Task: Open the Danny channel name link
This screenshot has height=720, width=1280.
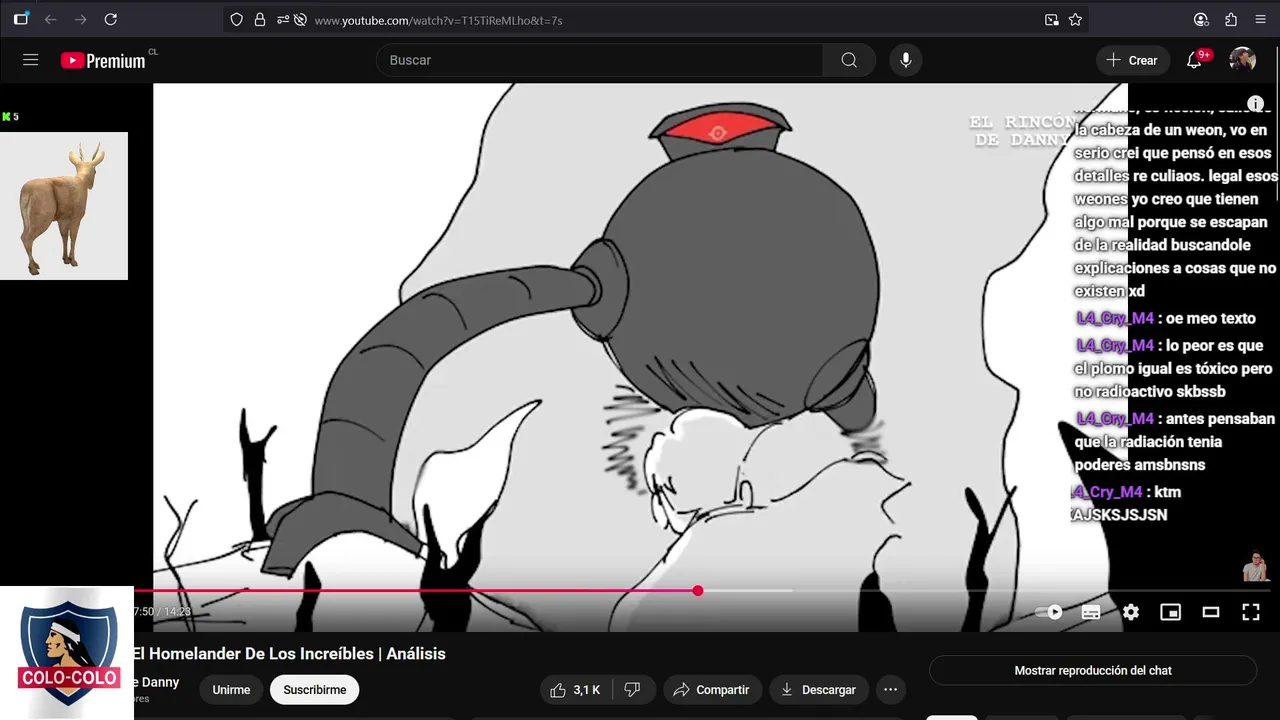Action: click(157, 682)
